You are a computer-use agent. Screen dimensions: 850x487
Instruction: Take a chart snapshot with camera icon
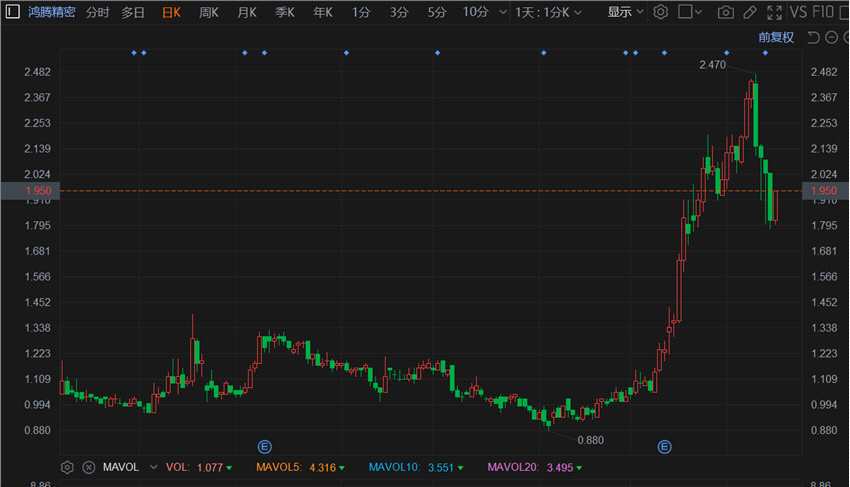click(x=725, y=12)
